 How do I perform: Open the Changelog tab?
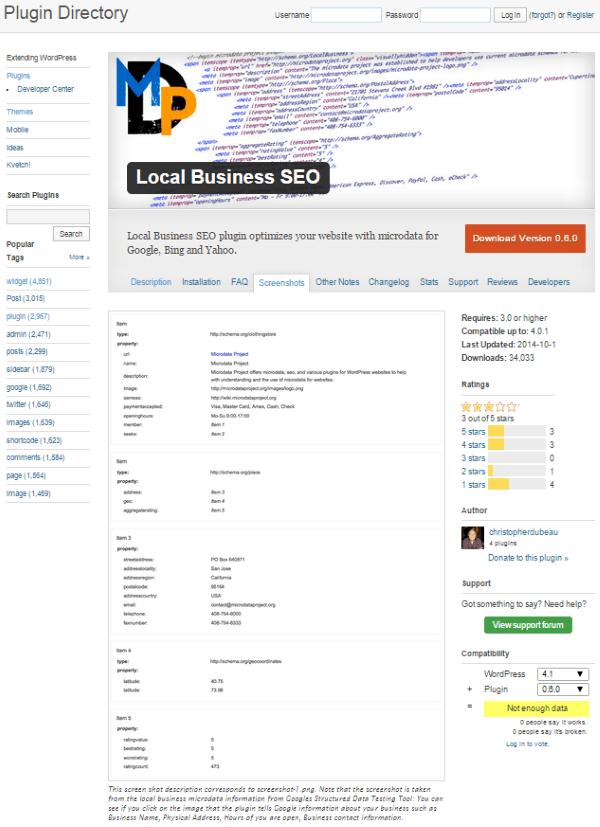pyautogui.click(x=389, y=282)
